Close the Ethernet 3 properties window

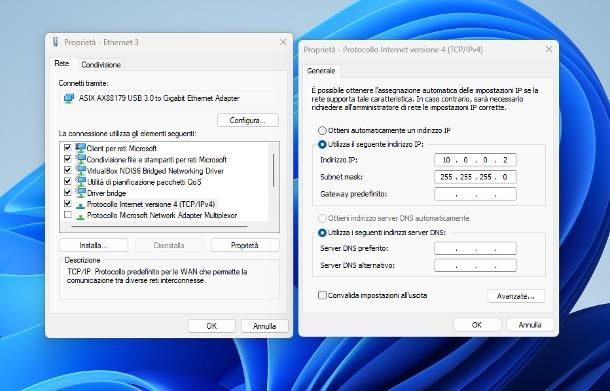click(283, 42)
